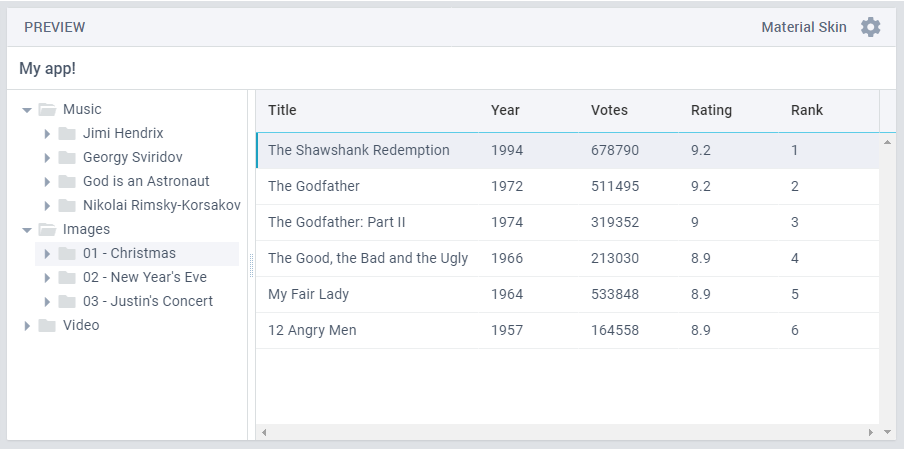Click the Georgy Sviridov folder icon
The image size is (904, 450).
67,158
